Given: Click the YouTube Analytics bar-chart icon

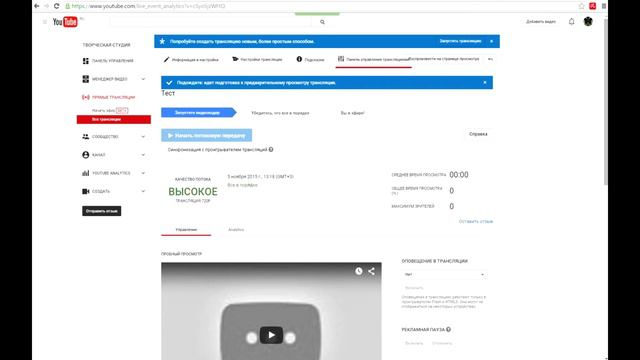Looking at the screenshot, I should pyautogui.click(x=86, y=173).
